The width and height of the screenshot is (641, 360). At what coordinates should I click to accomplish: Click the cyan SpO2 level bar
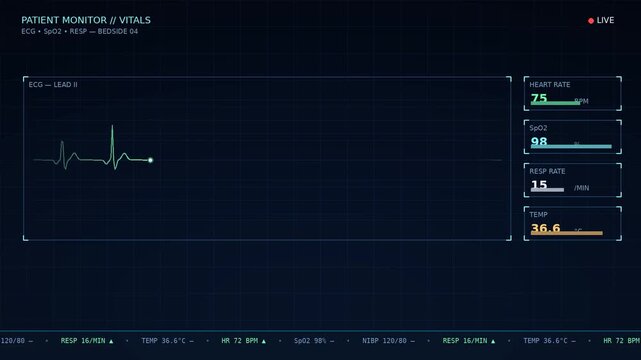click(x=571, y=147)
